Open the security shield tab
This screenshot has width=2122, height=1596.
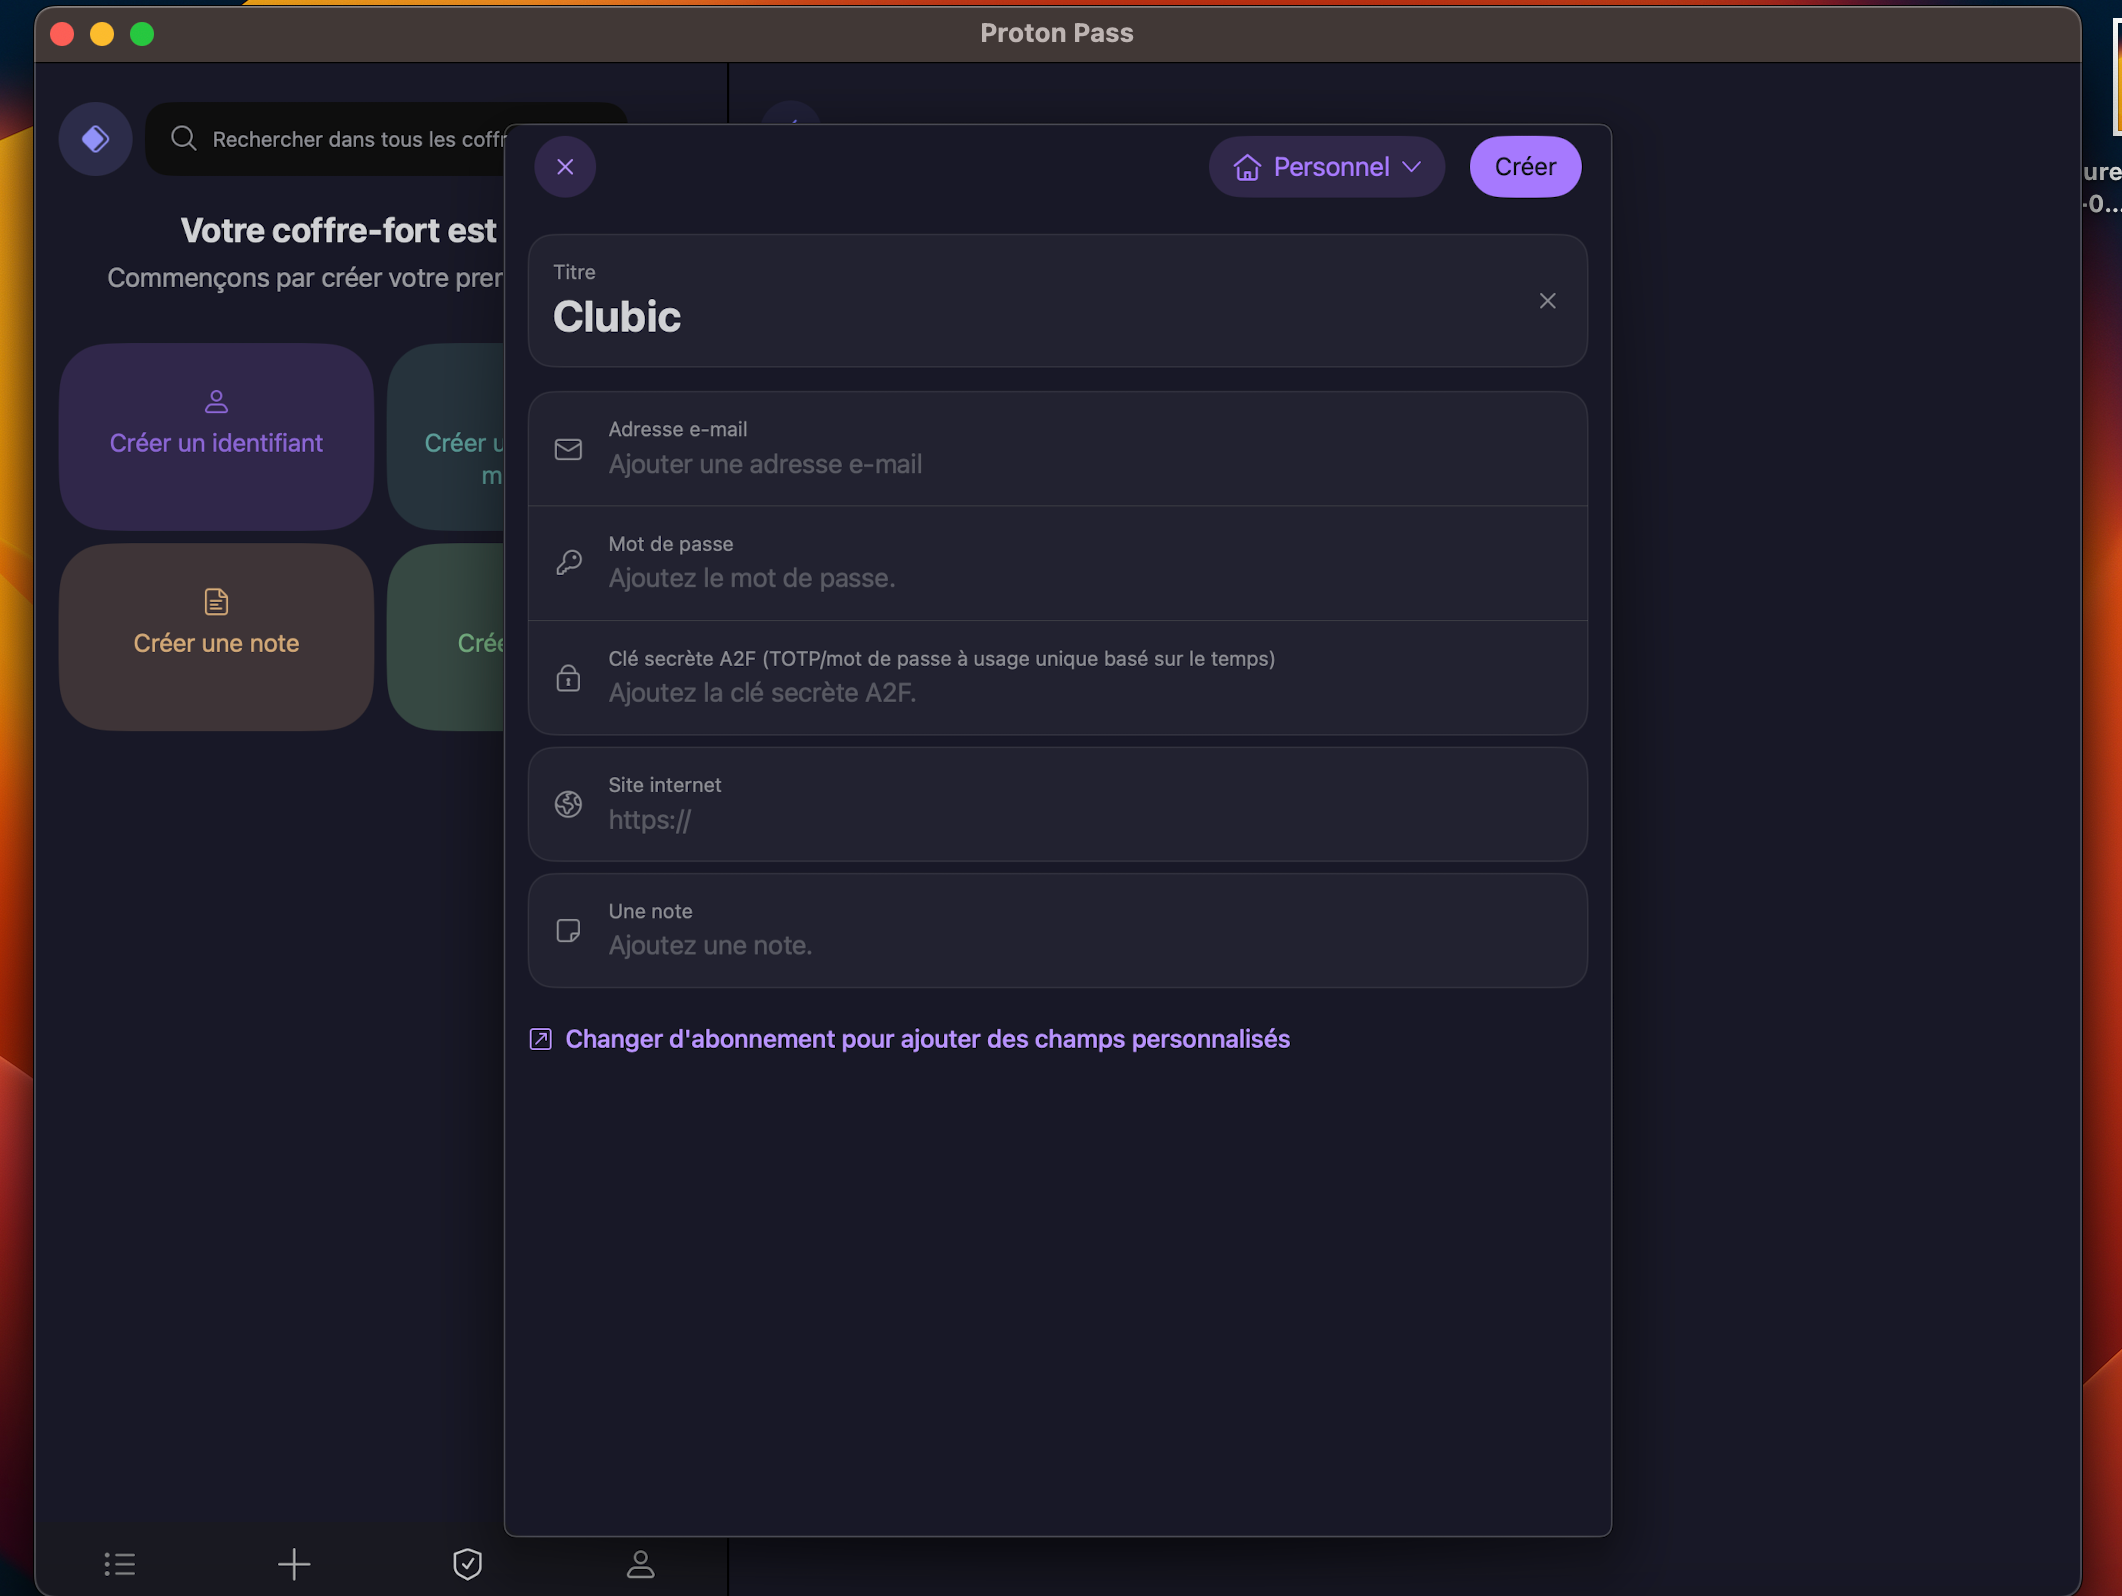pos(467,1564)
